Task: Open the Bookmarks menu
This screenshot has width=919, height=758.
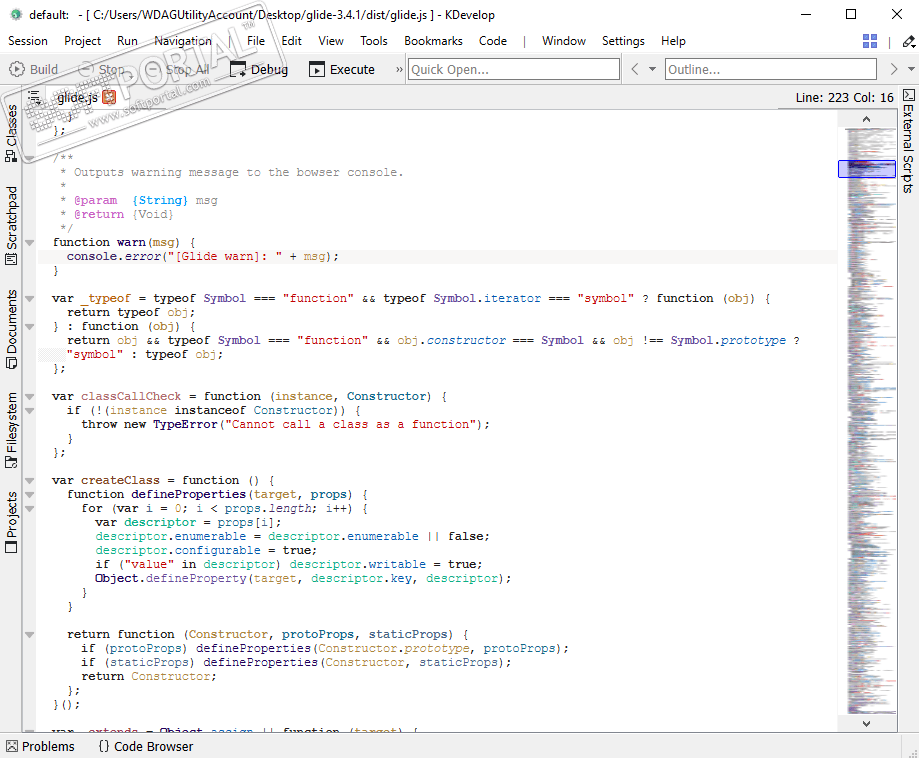Action: (433, 41)
